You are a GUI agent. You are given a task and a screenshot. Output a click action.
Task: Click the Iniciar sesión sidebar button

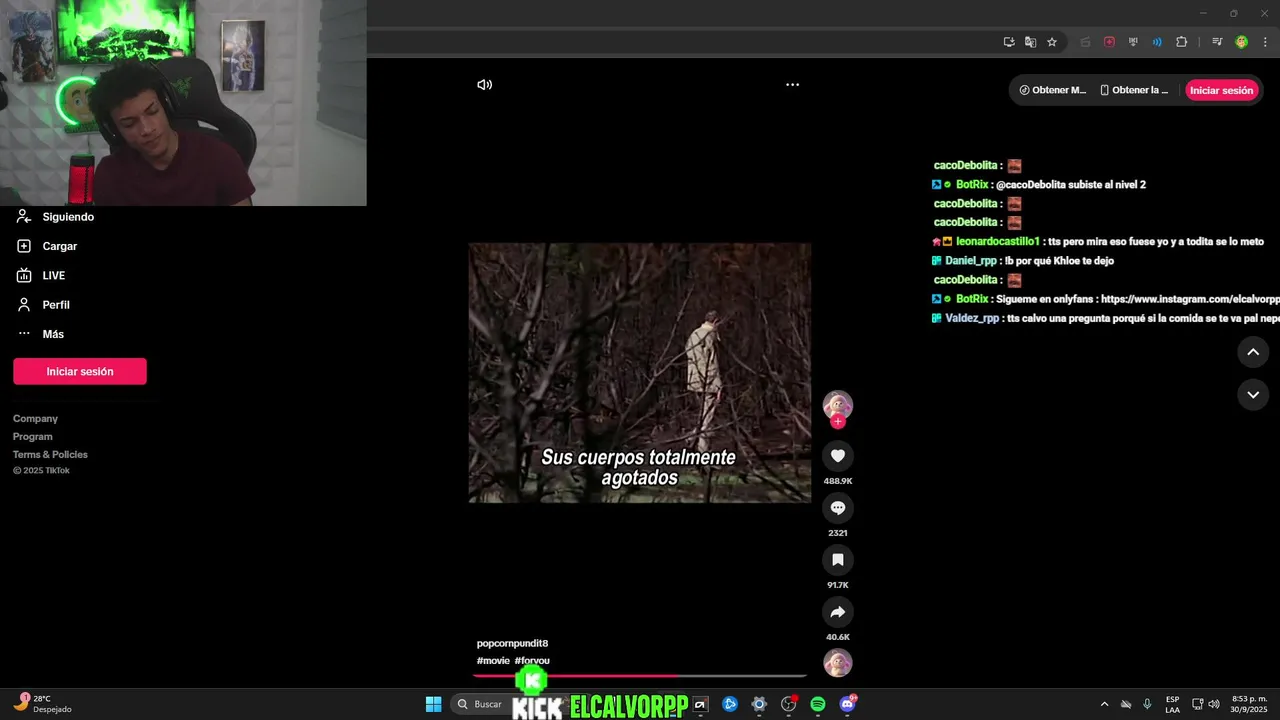(x=80, y=371)
